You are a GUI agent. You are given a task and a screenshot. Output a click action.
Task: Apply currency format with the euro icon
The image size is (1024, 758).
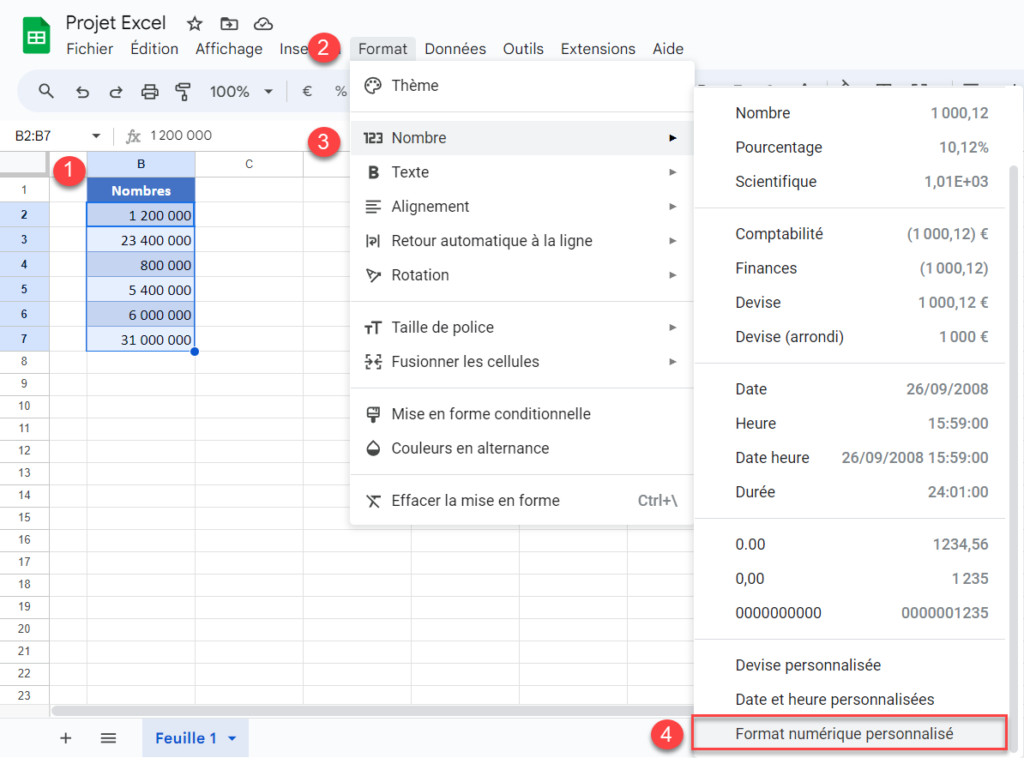coord(306,91)
